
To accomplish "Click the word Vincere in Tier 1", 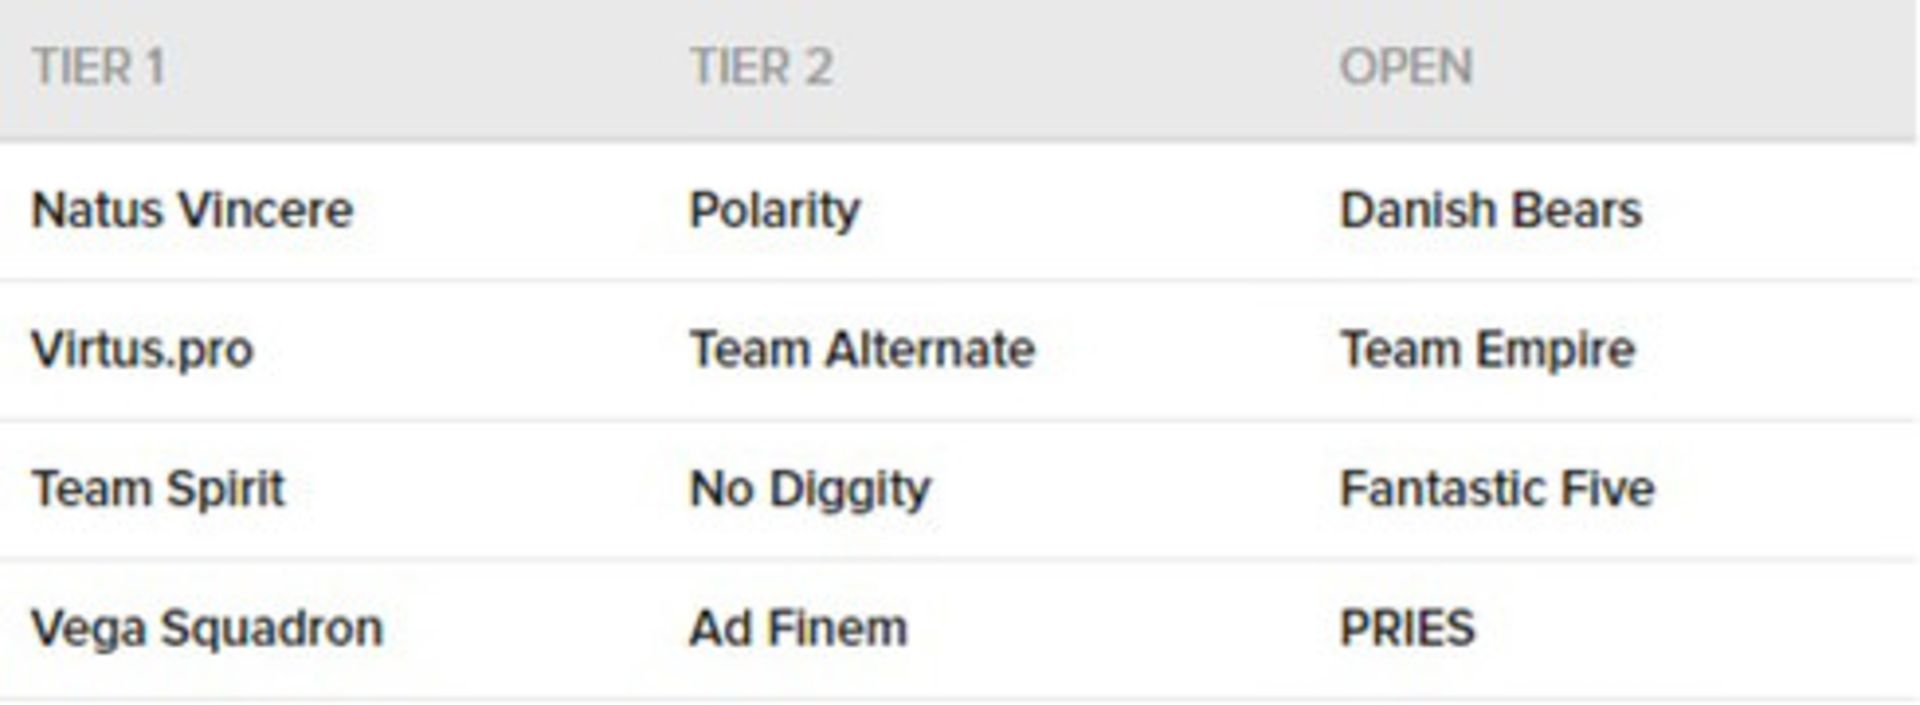I will click(265, 210).
